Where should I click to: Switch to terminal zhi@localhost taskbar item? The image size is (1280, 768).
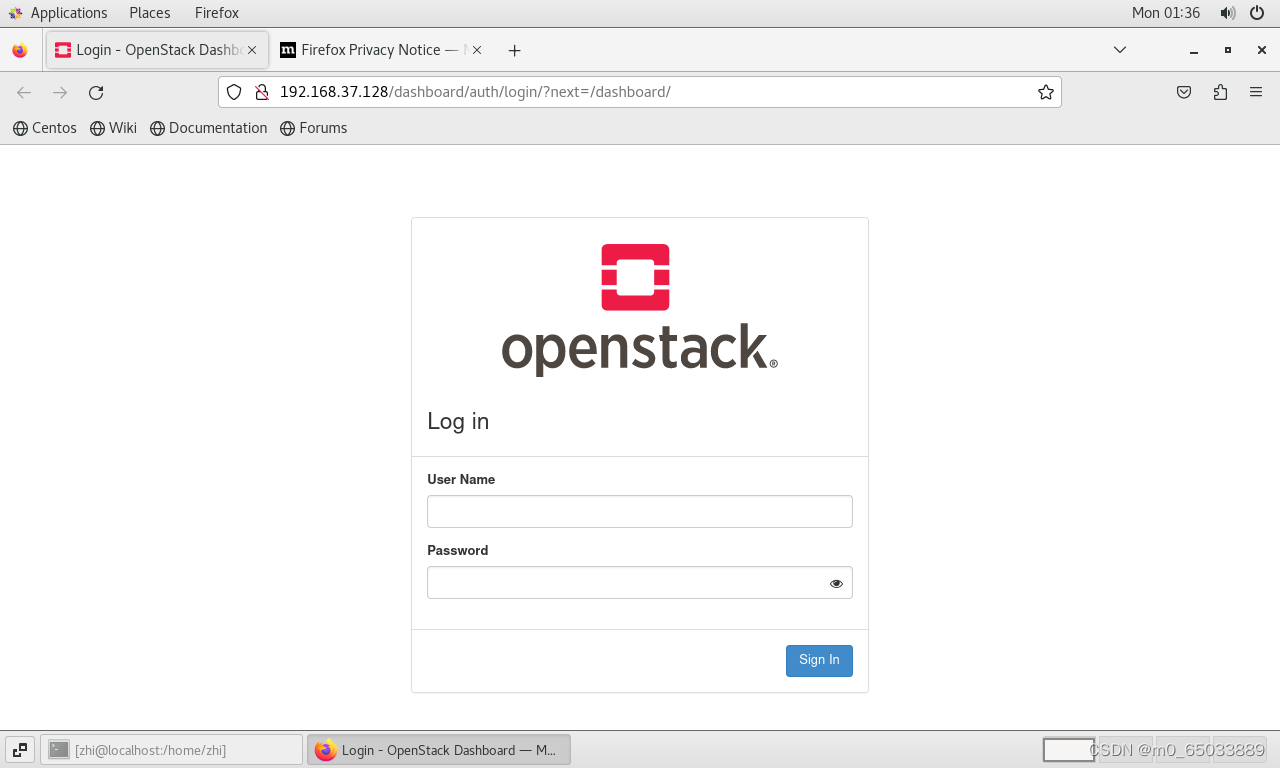(x=171, y=750)
